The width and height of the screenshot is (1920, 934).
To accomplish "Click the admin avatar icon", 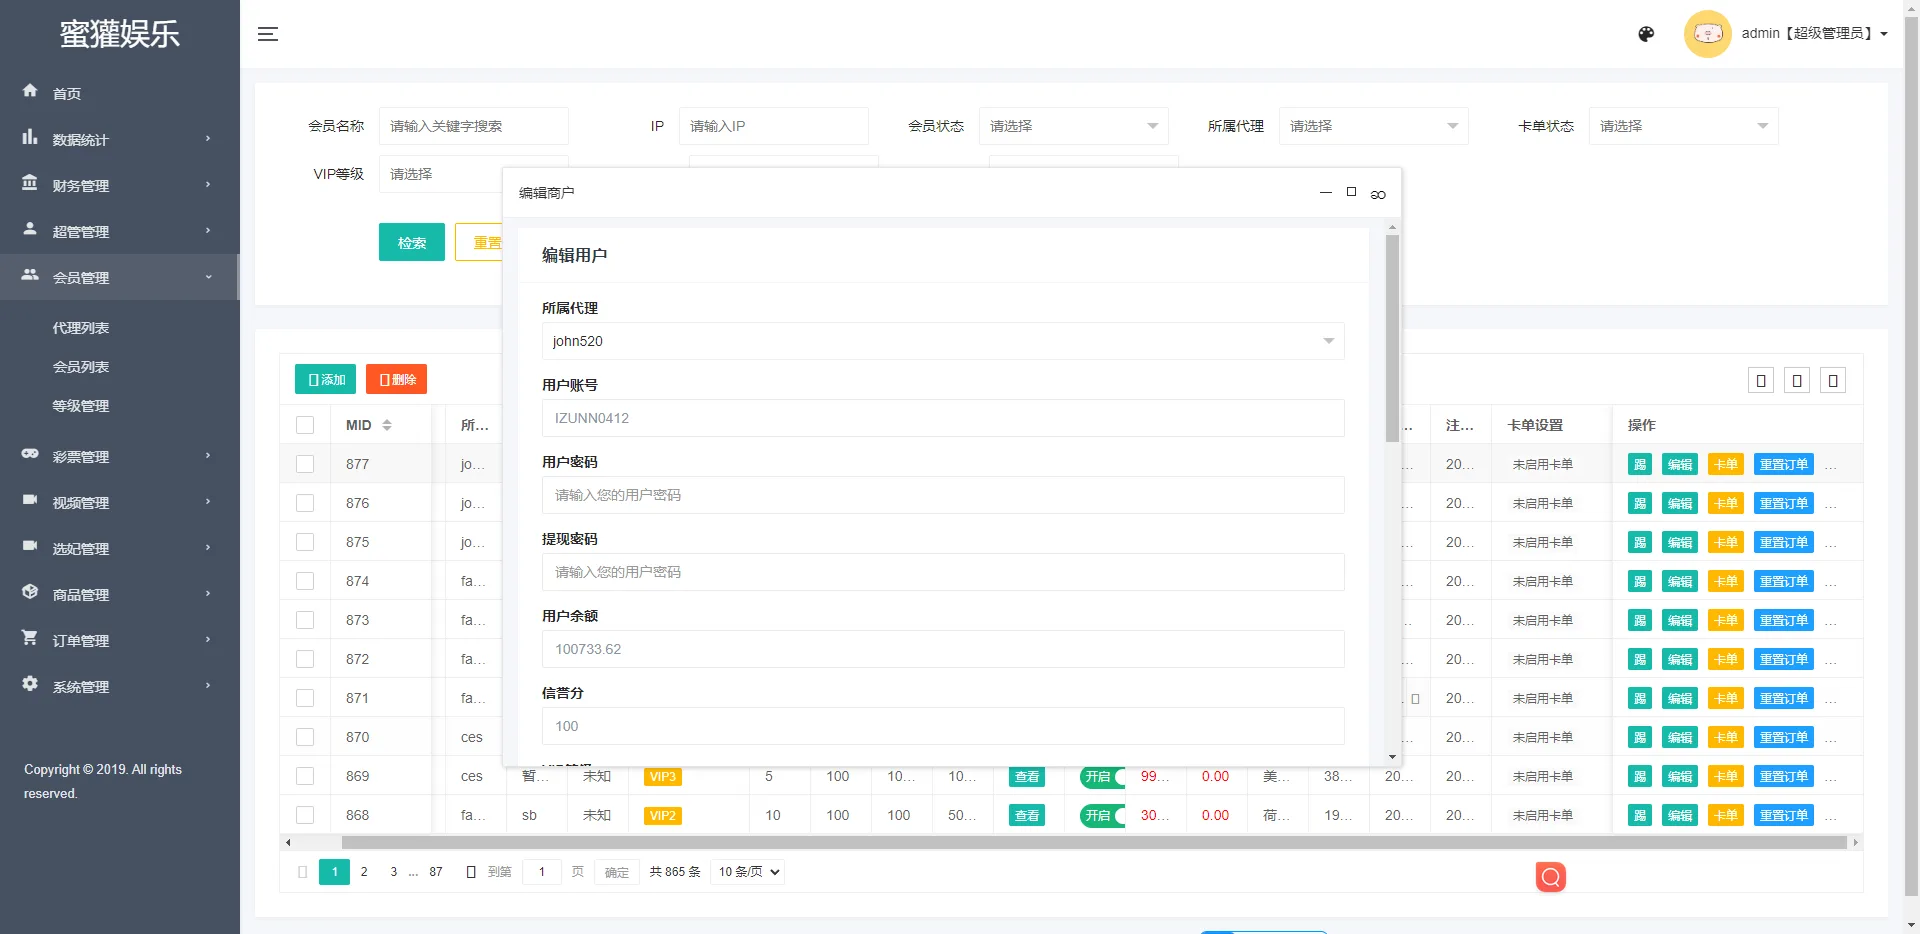I will pyautogui.click(x=1707, y=33).
